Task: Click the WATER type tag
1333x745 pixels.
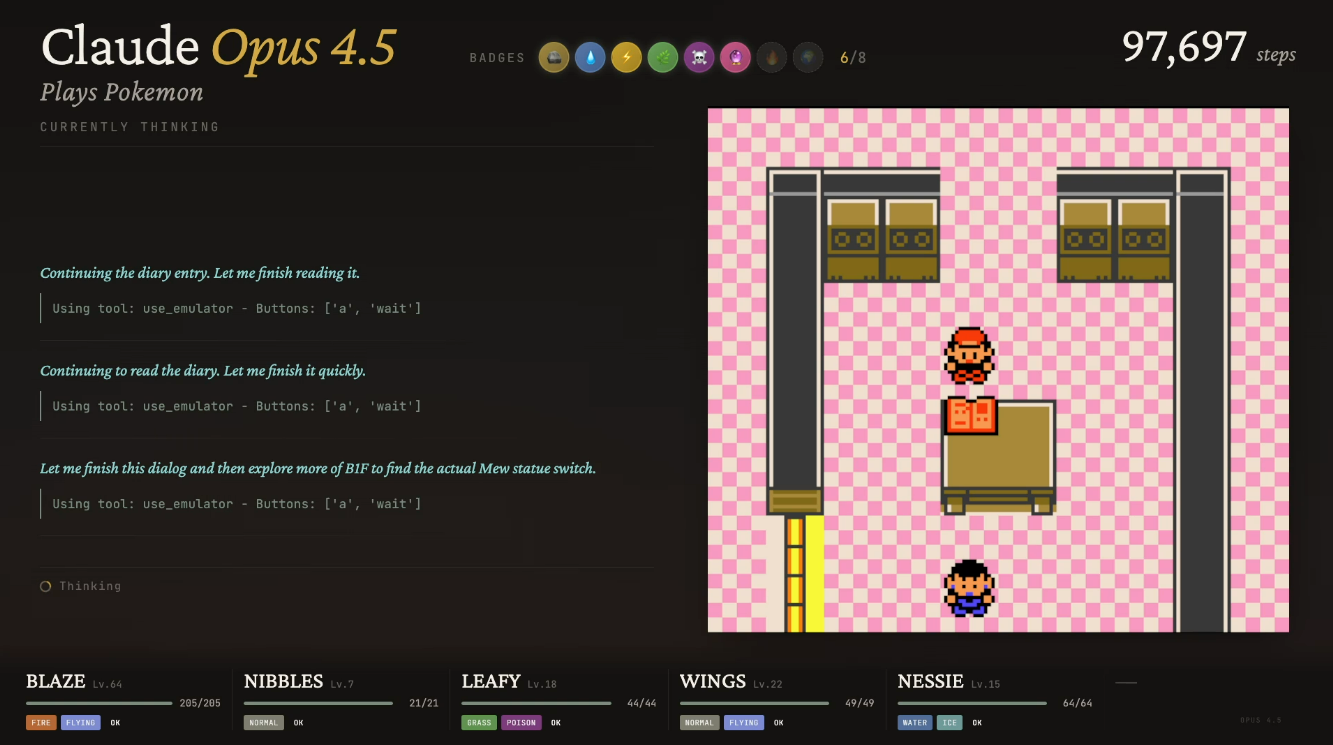Action: point(914,722)
